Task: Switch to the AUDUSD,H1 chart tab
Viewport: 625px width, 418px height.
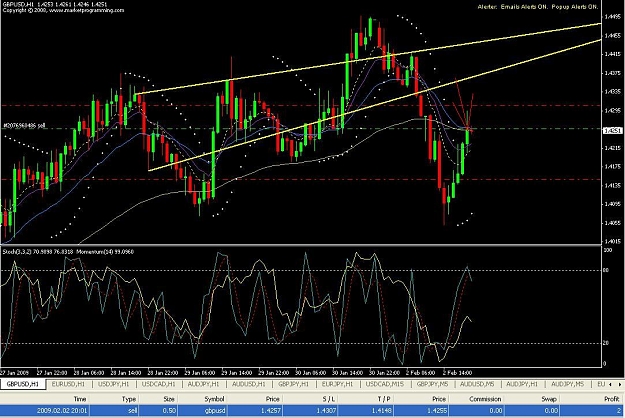Action: point(248,384)
